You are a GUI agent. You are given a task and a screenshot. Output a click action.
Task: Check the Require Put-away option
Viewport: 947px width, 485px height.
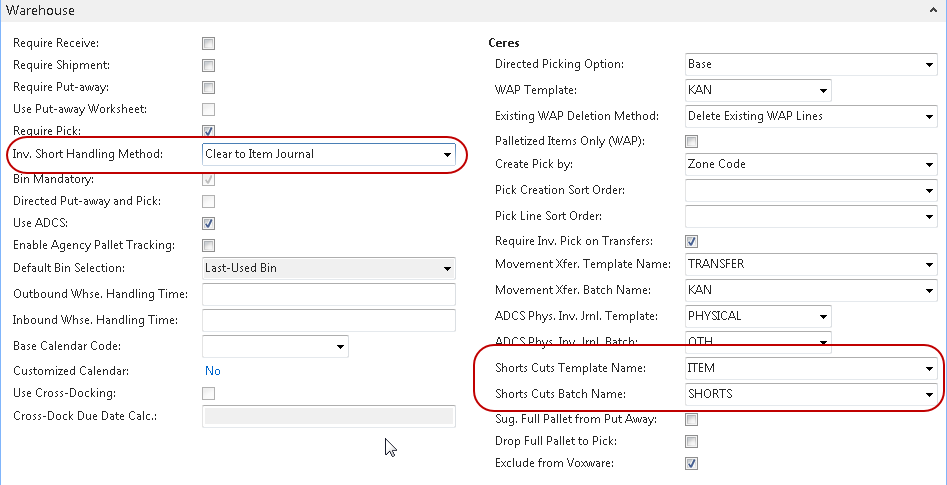click(208, 87)
